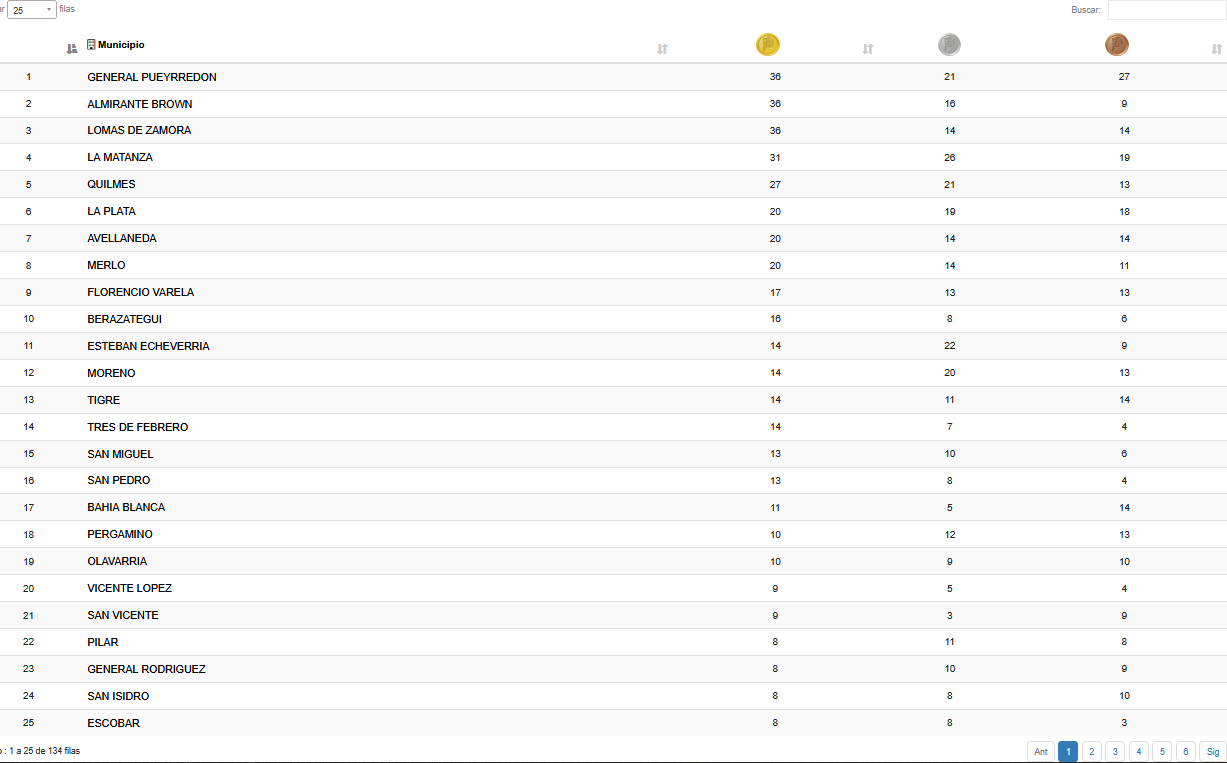
Task: Click sort arrows at far right of header
Action: pos(1216,49)
